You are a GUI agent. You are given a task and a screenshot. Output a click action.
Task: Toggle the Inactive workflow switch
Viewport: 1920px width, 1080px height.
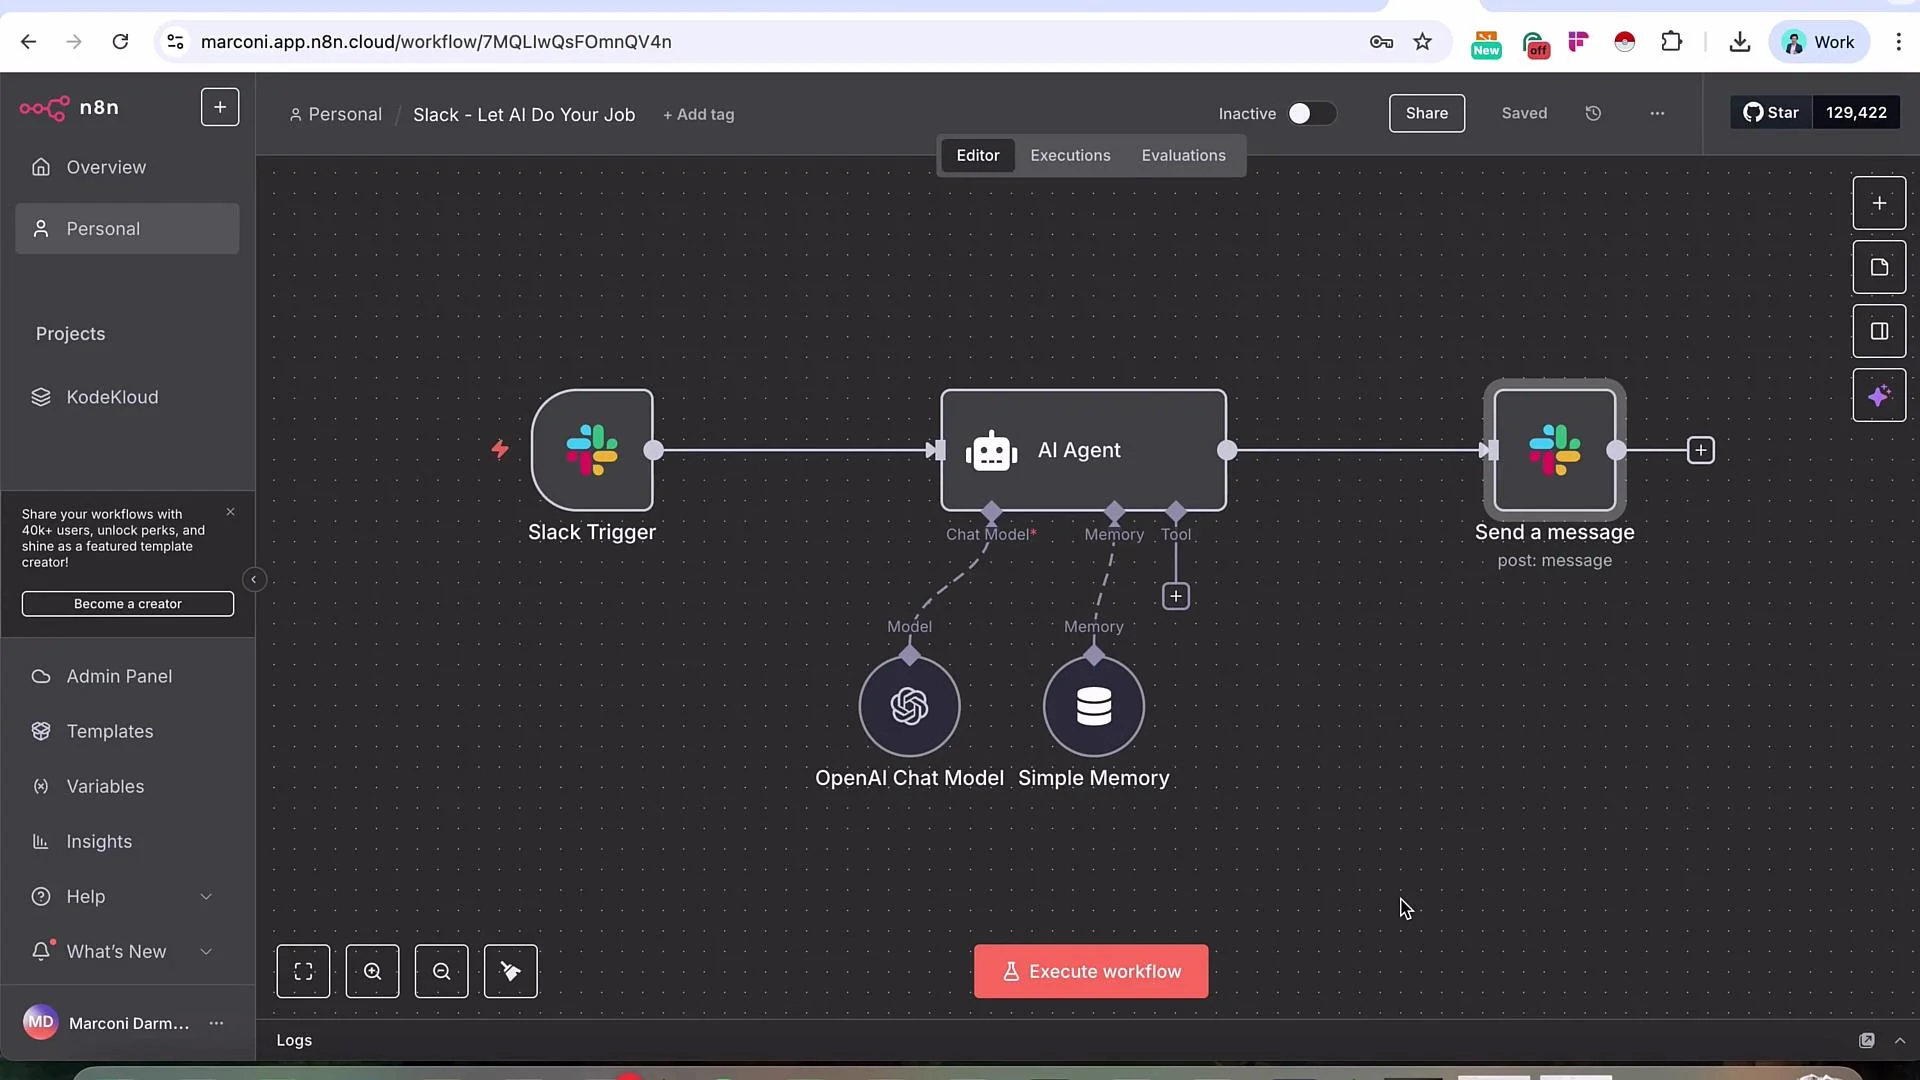click(1311, 114)
